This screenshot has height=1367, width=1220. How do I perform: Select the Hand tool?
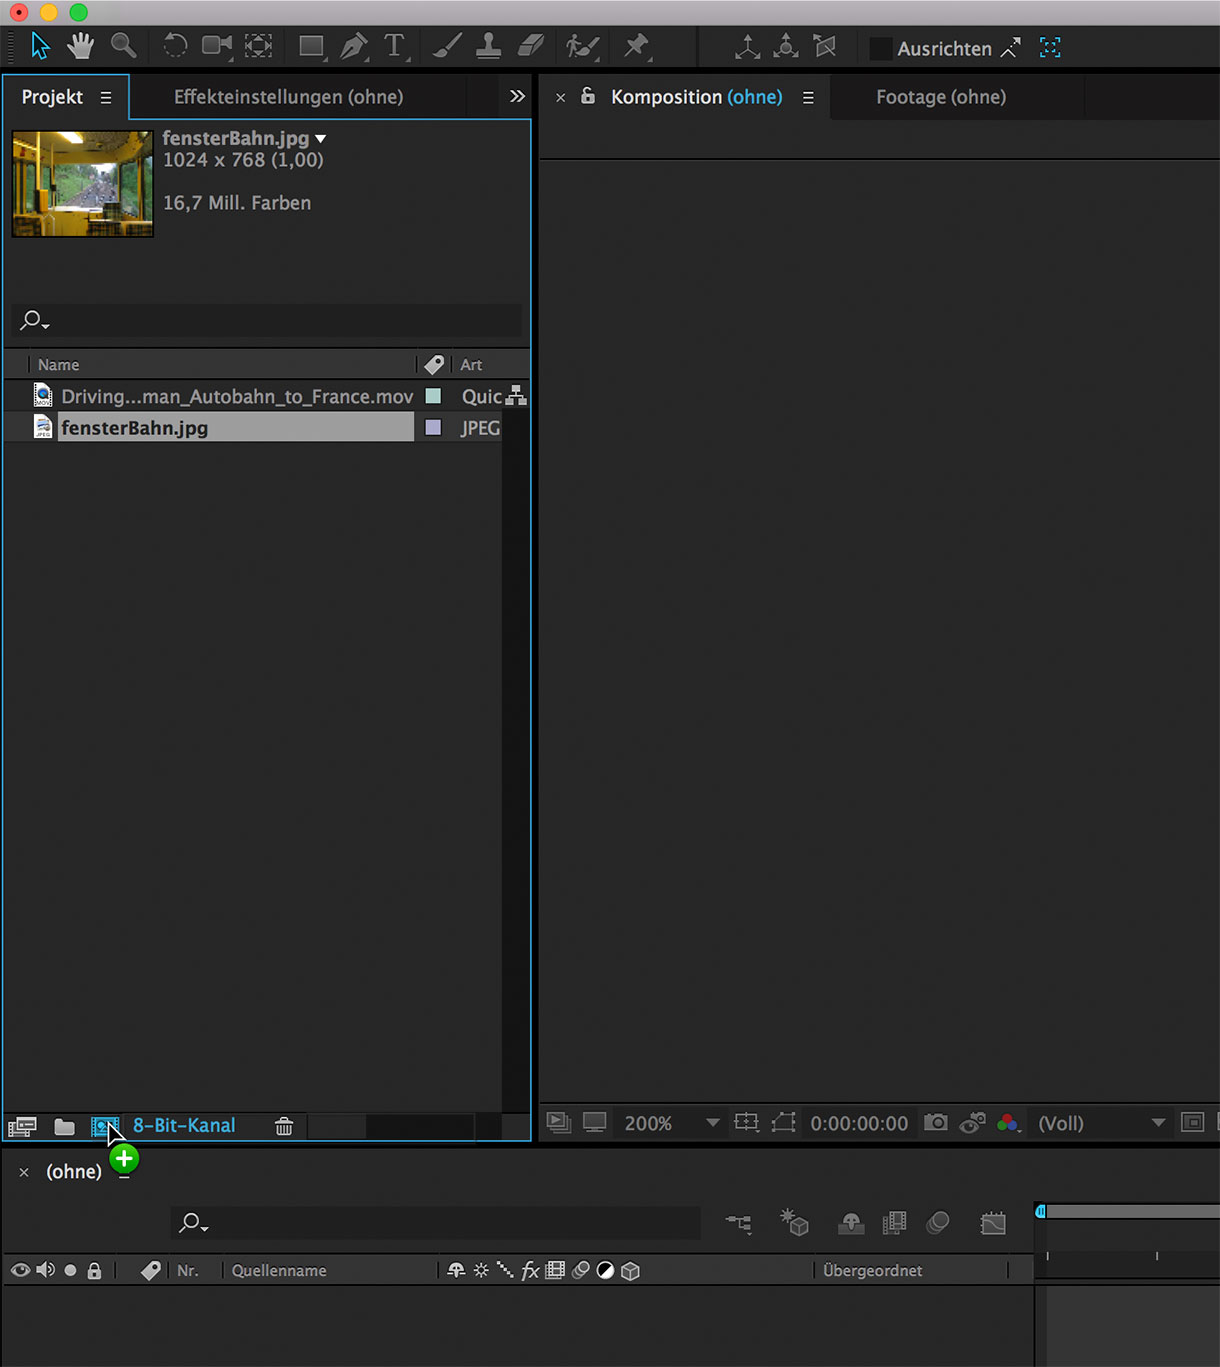click(x=80, y=46)
